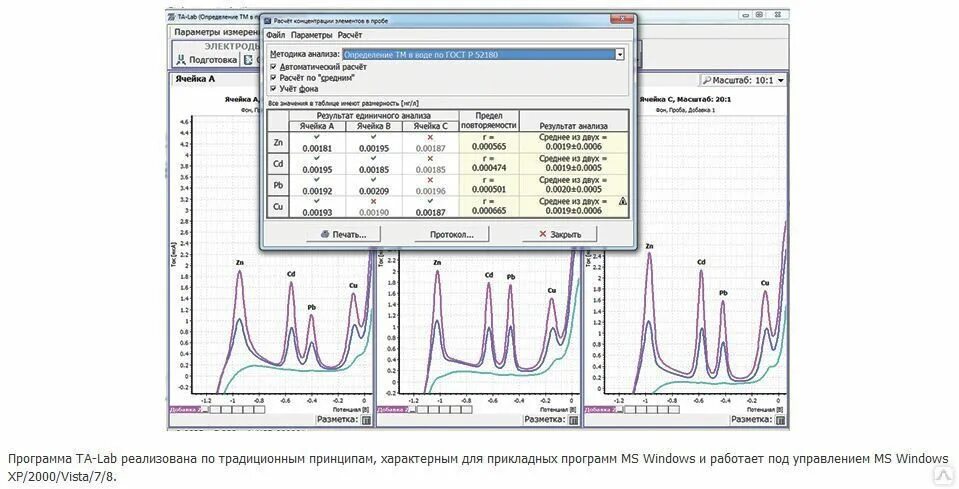Toggle the Расчёт по "средним" checkbox

(273, 78)
